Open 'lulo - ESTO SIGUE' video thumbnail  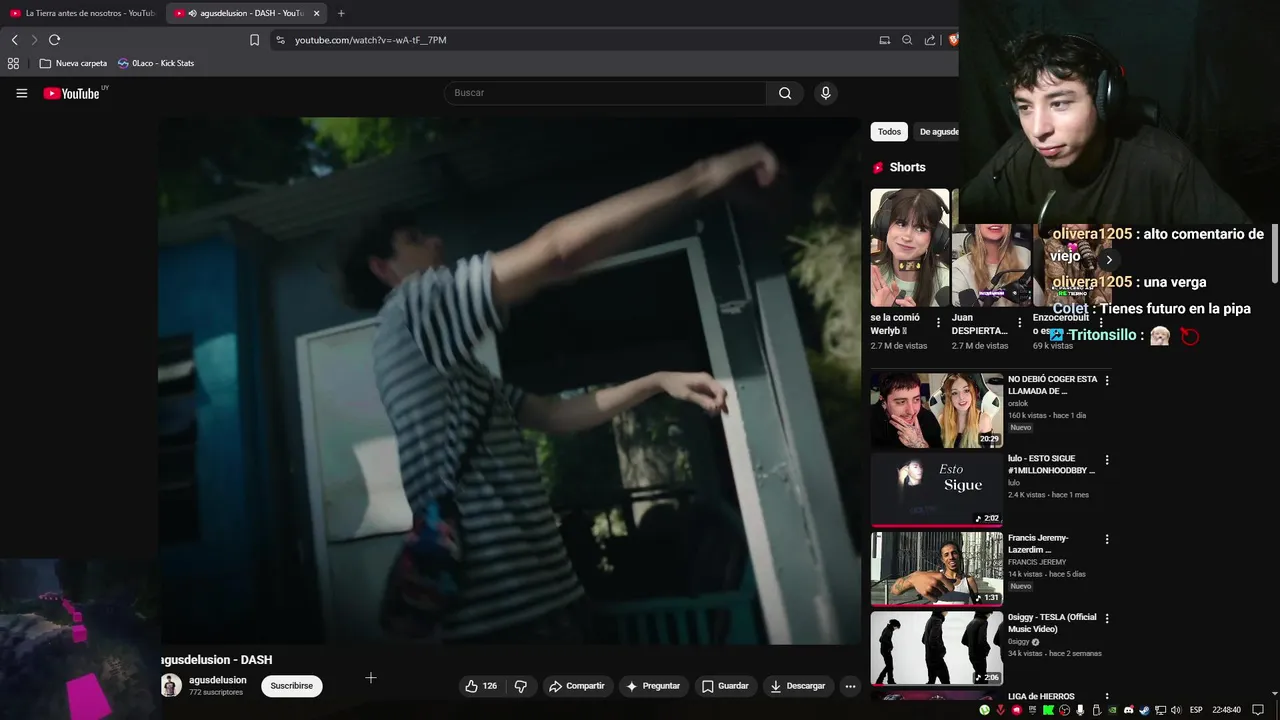coord(936,489)
